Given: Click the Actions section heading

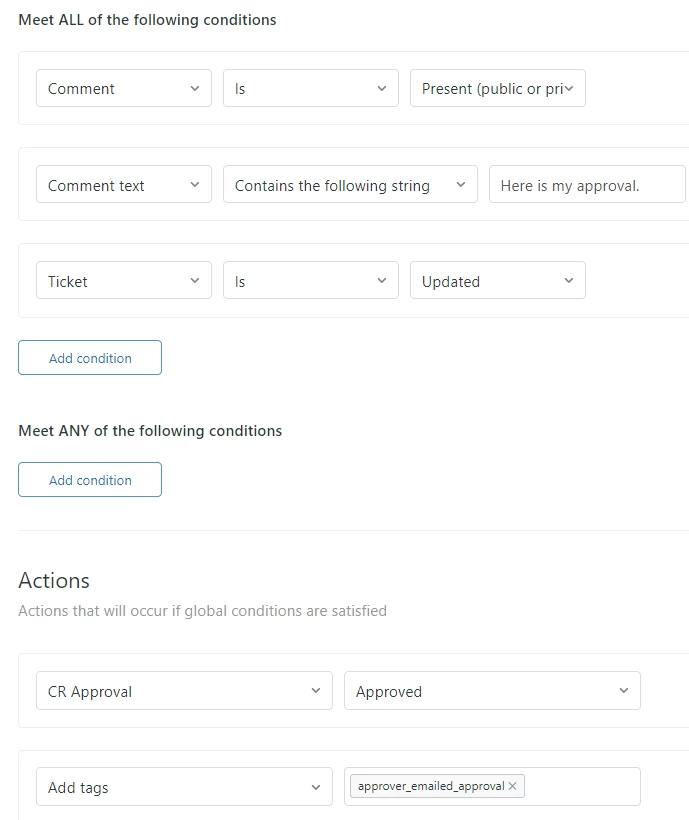Looking at the screenshot, I should pos(54,581).
